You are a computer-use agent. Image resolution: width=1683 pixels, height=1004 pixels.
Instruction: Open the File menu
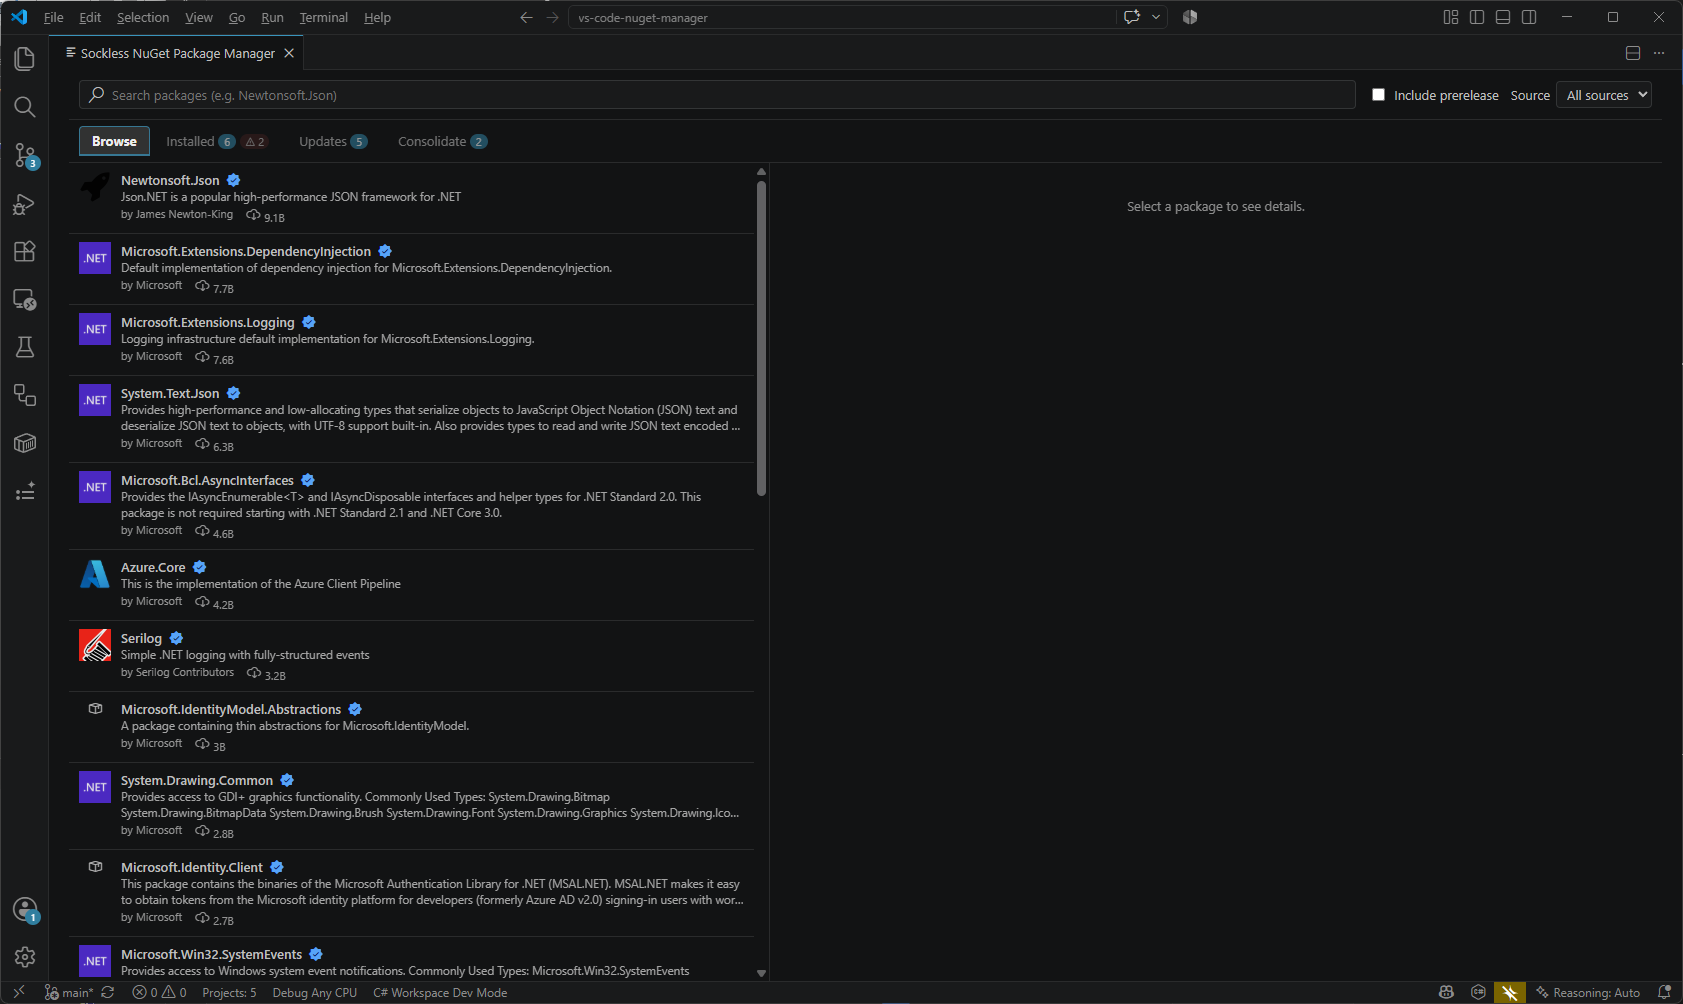pos(54,17)
